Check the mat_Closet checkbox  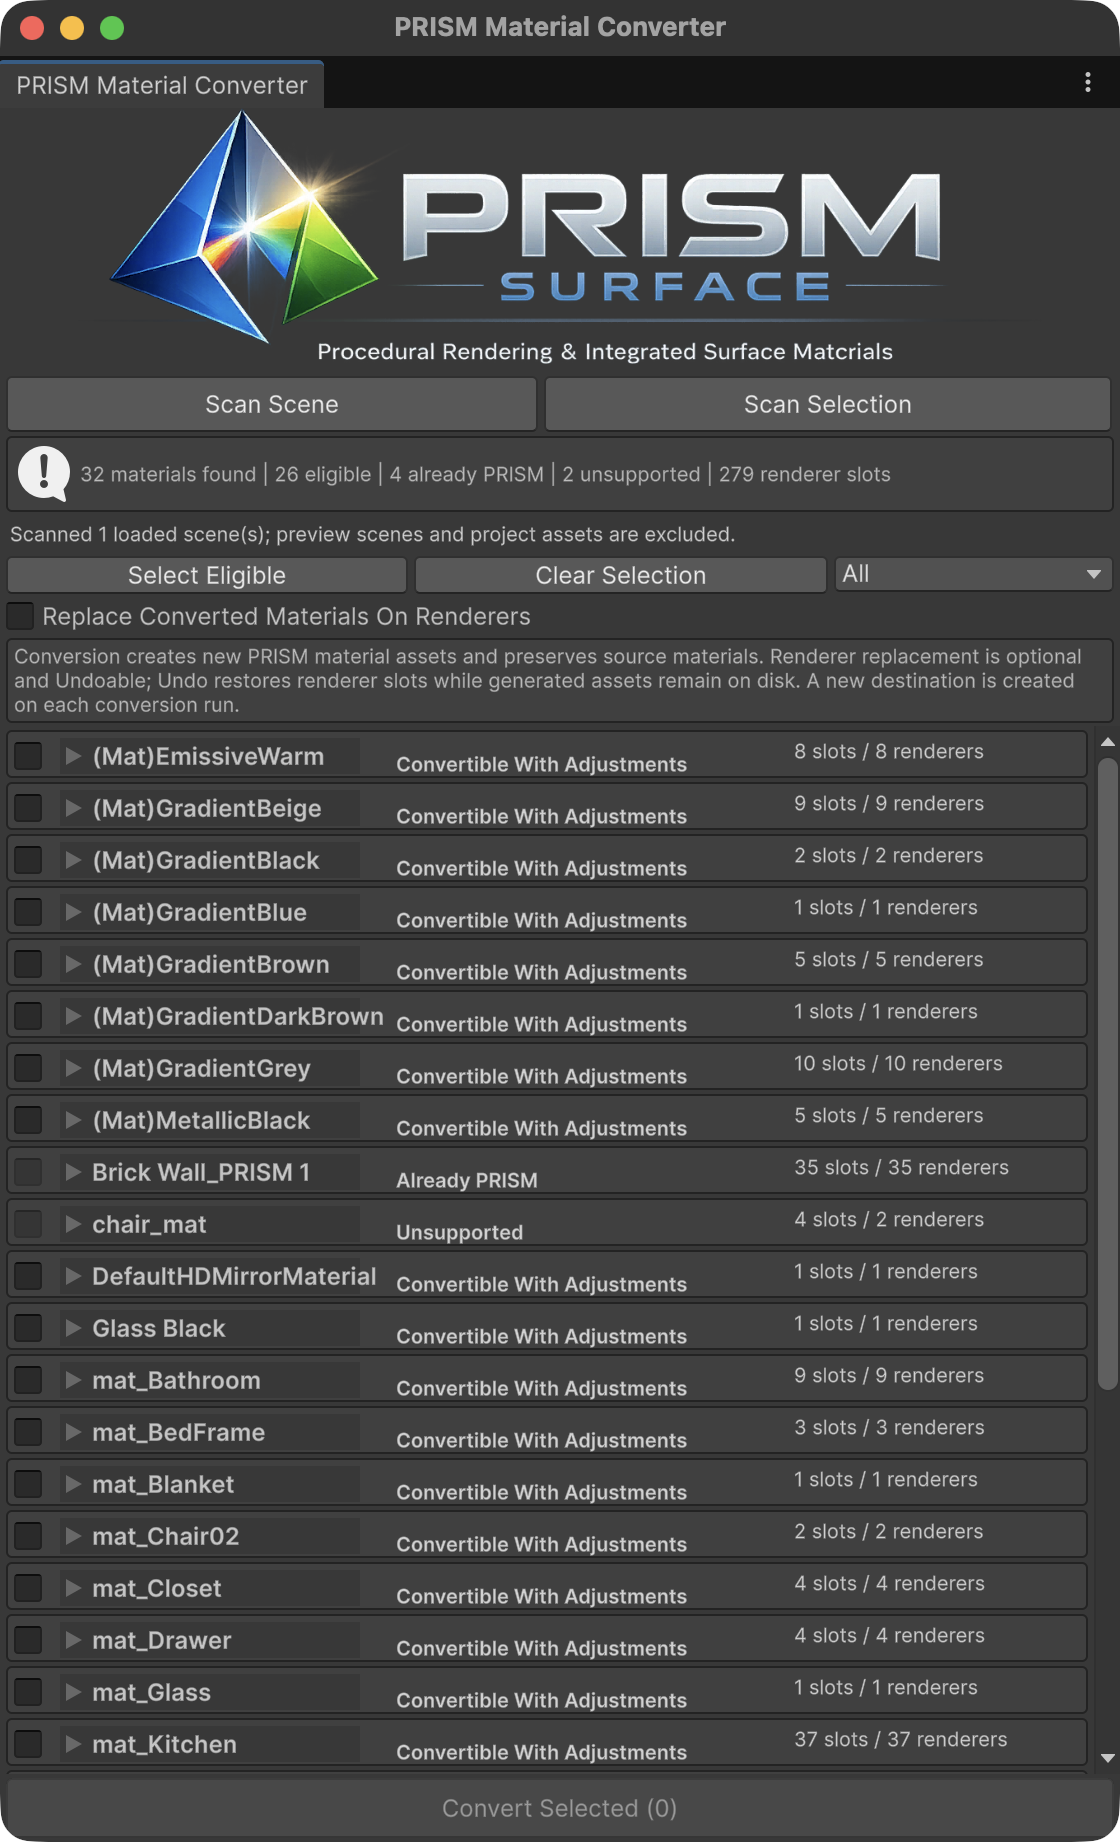(x=28, y=1588)
